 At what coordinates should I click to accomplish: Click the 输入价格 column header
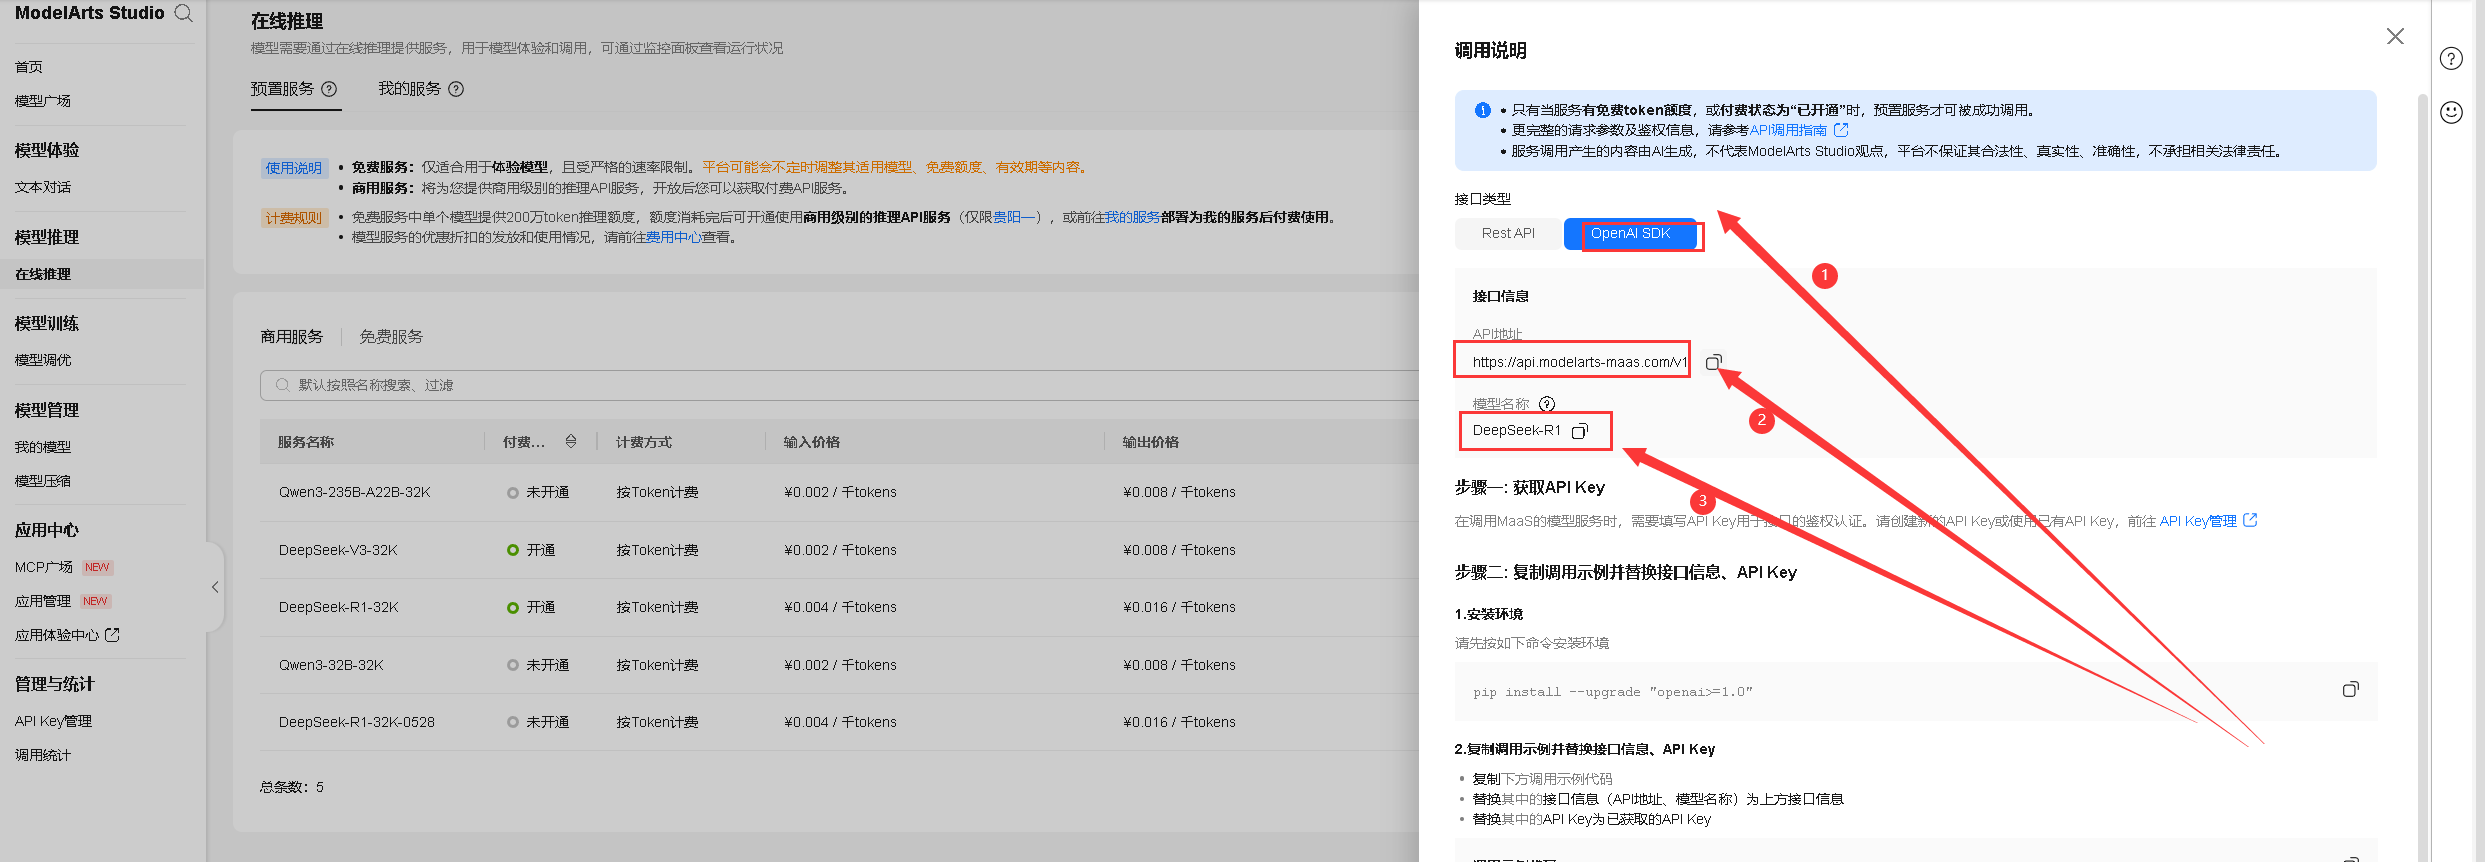click(x=812, y=442)
